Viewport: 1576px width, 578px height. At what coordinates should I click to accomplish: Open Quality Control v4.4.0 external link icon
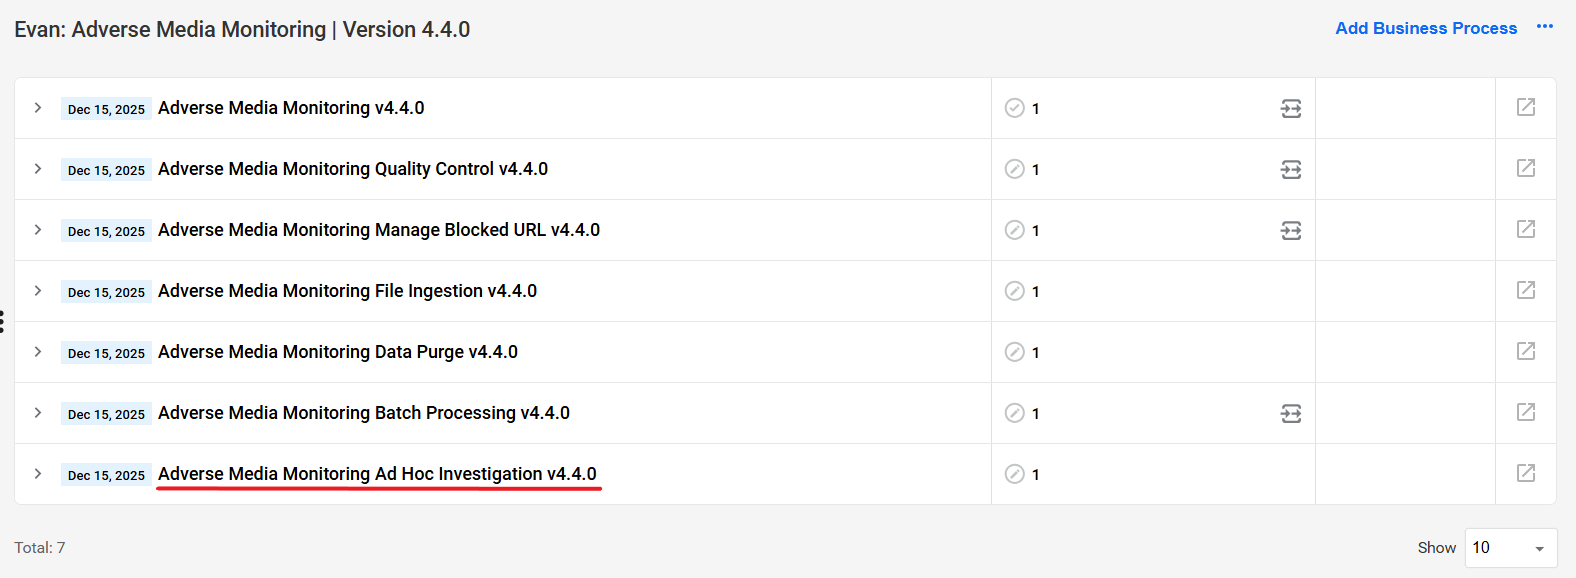(1526, 168)
